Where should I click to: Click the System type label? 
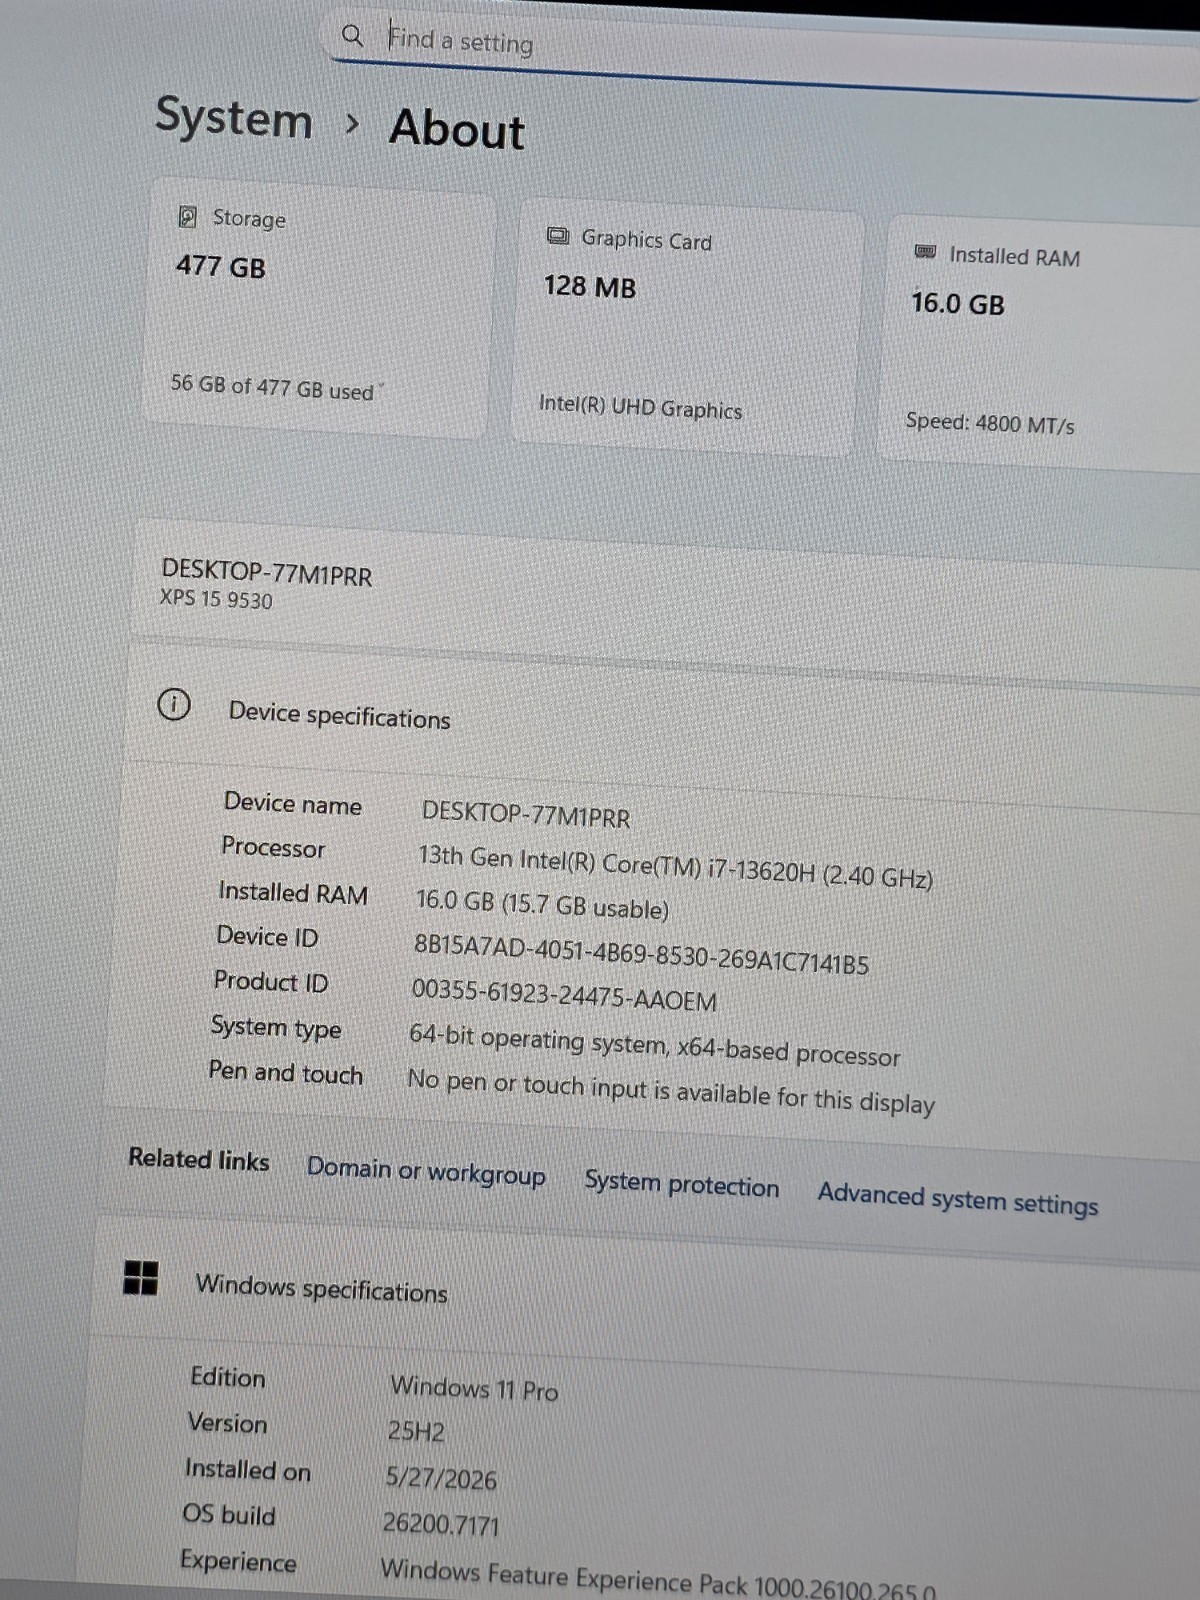276,1027
